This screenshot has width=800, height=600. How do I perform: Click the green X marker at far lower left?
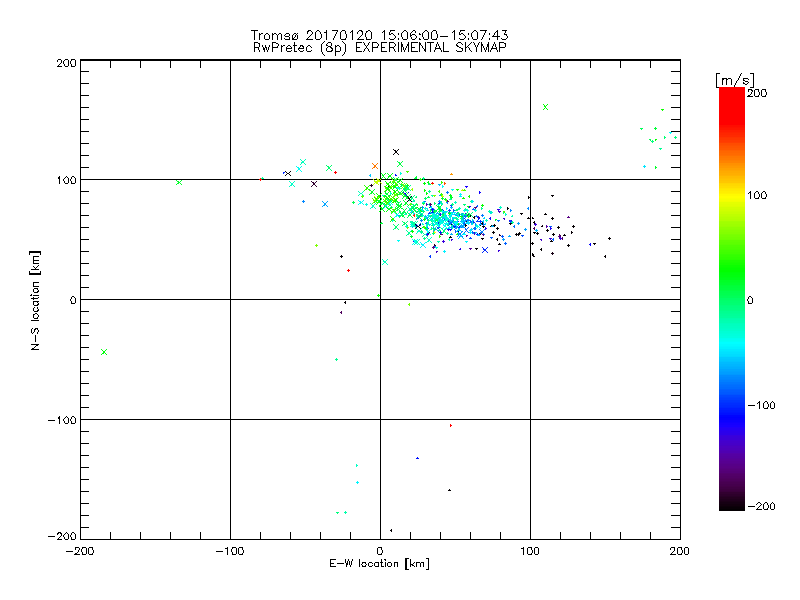point(104,352)
